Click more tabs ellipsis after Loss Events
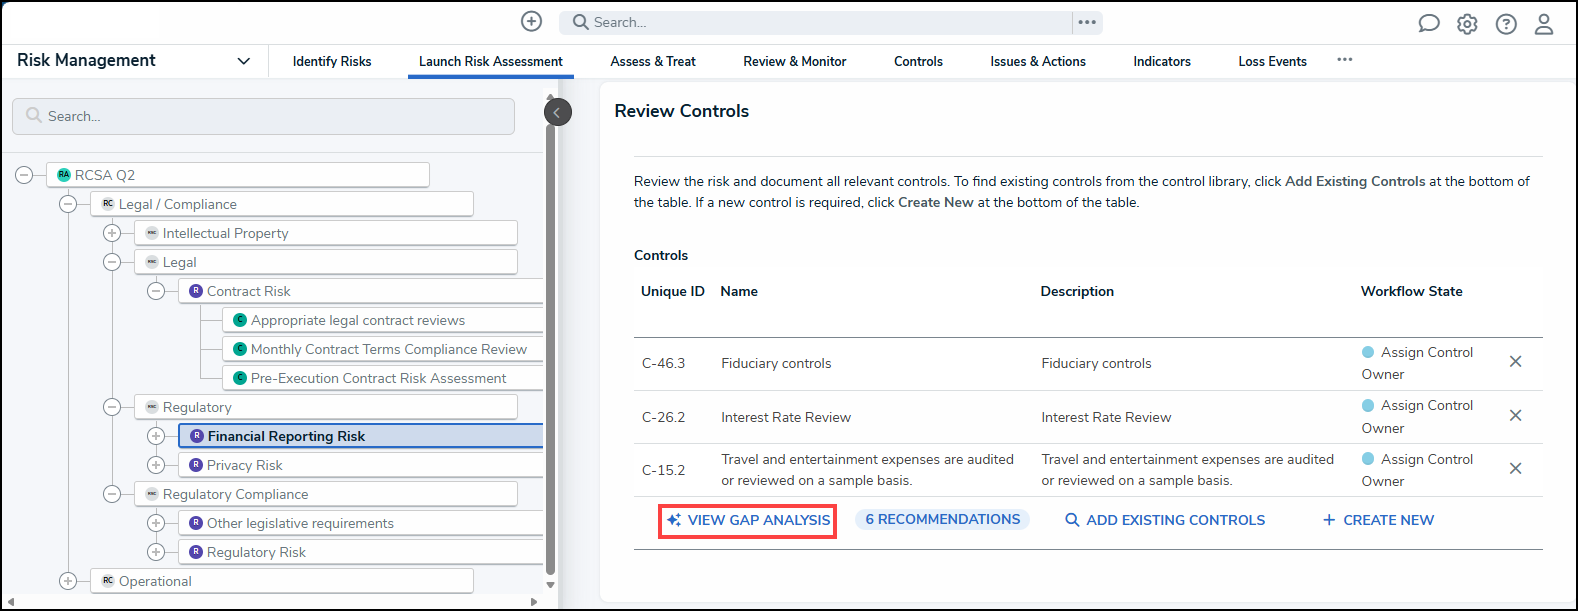This screenshot has height=611, width=1578. tap(1345, 60)
